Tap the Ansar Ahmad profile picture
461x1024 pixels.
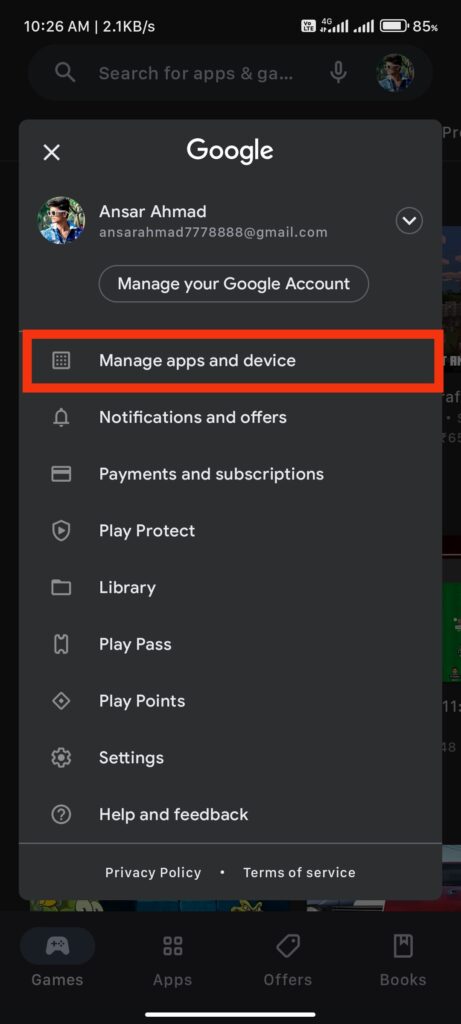point(61,221)
